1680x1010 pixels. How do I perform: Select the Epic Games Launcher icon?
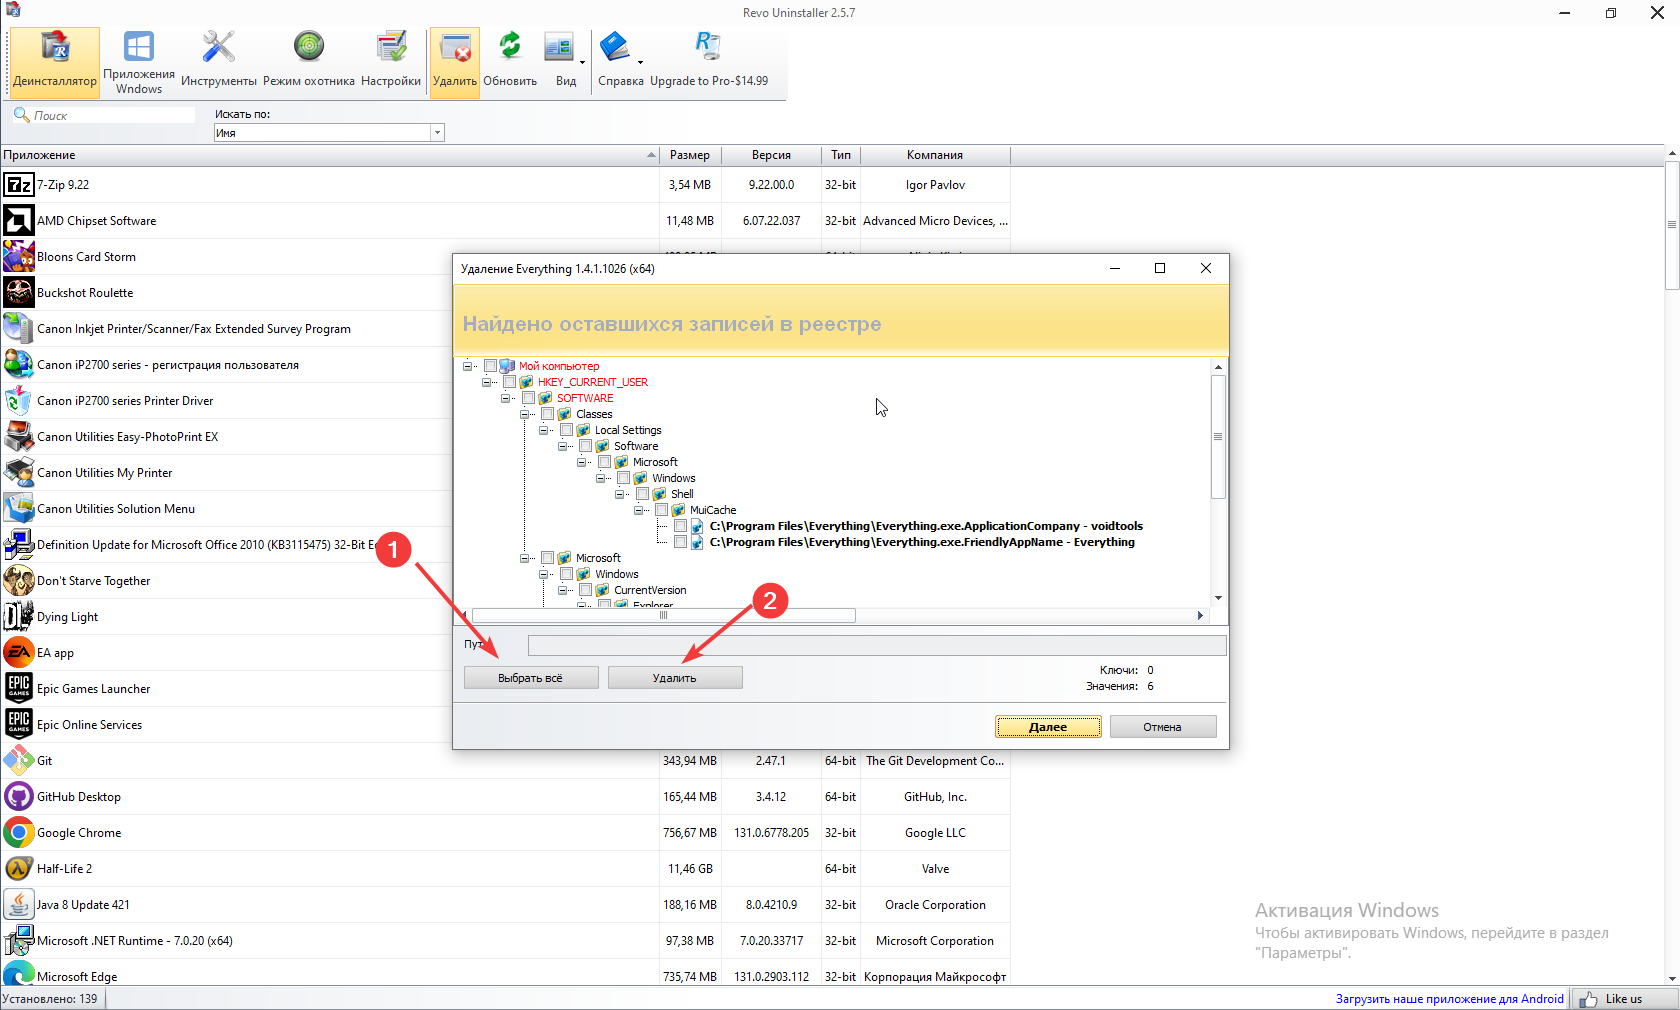[x=18, y=689]
